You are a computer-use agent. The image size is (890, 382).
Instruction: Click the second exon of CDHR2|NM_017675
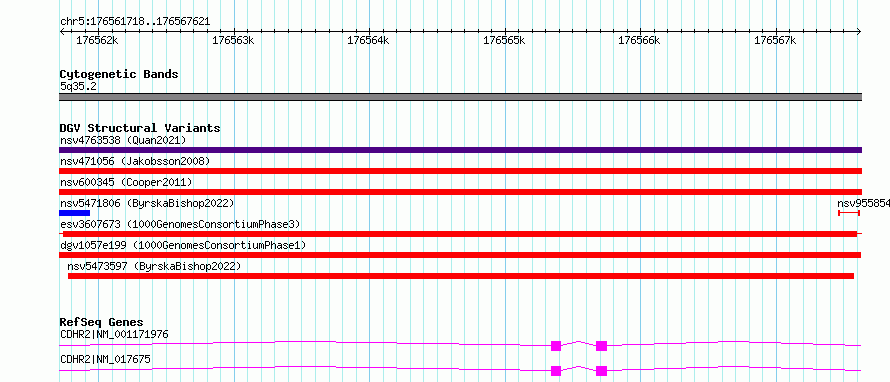tap(602, 371)
